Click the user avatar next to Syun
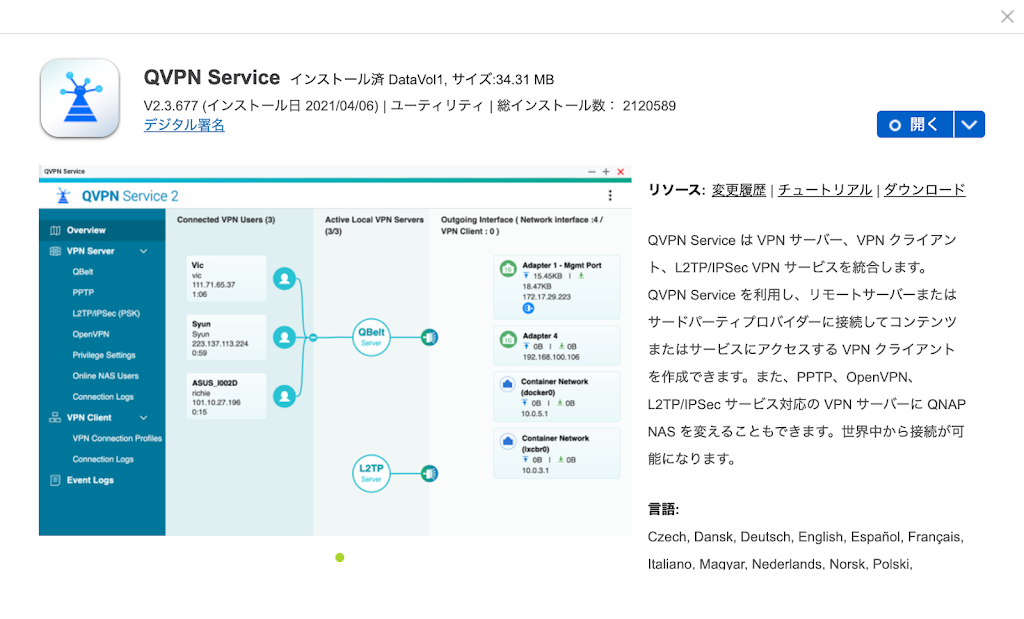1024x619 pixels. click(x=284, y=338)
